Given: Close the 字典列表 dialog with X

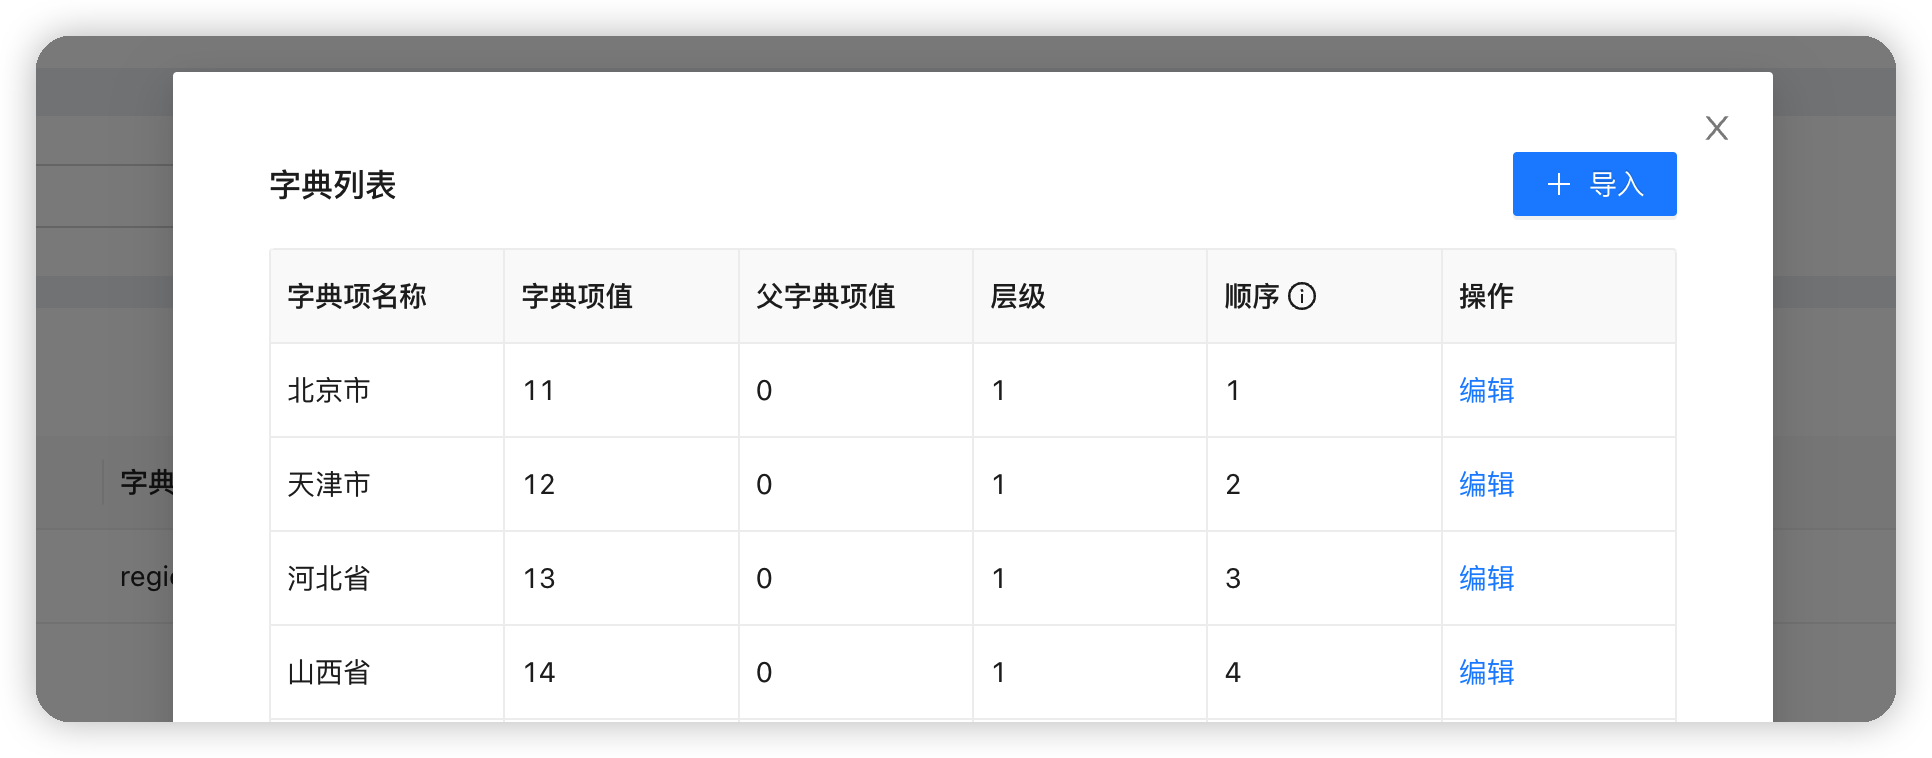Looking at the screenshot, I should pyautogui.click(x=1717, y=128).
